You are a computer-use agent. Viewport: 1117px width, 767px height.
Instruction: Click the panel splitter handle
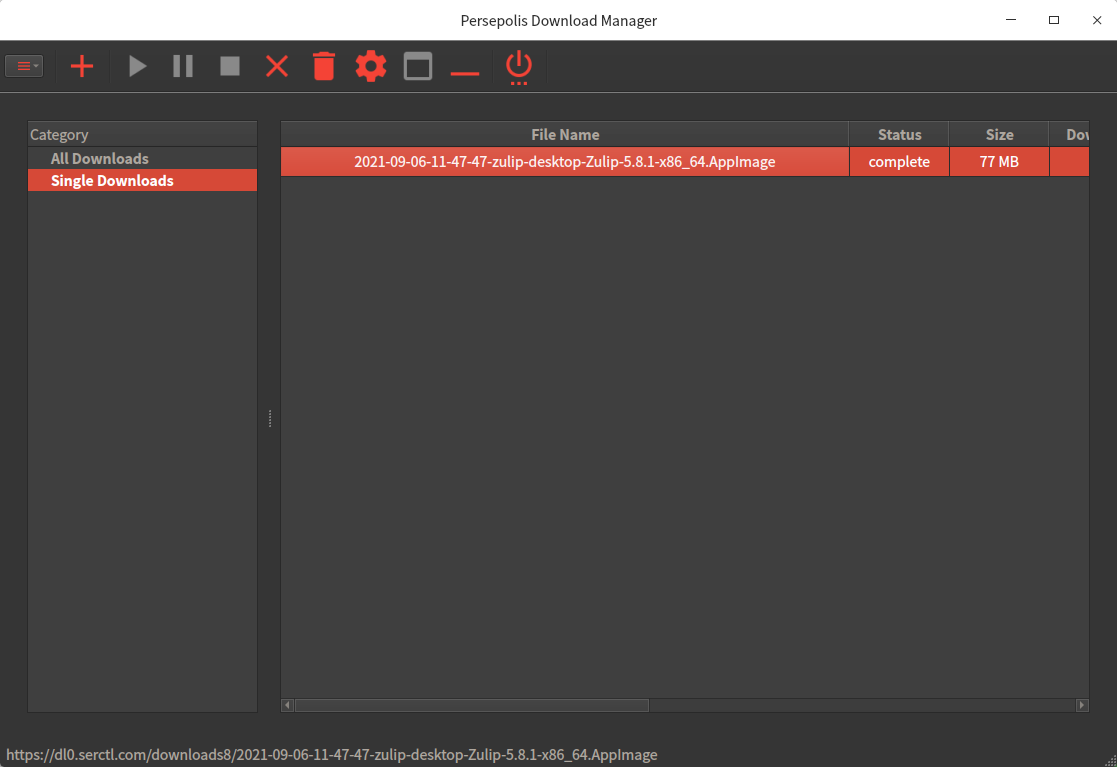[270, 419]
